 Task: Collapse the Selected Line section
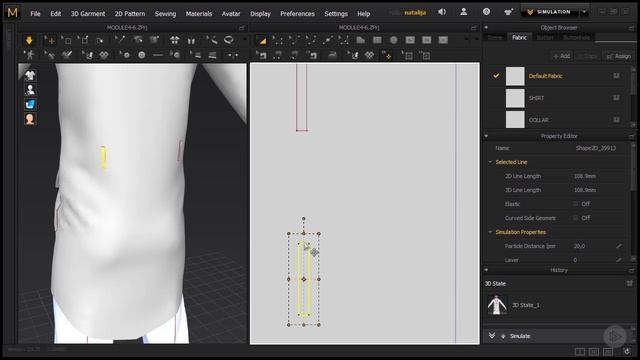click(x=490, y=162)
